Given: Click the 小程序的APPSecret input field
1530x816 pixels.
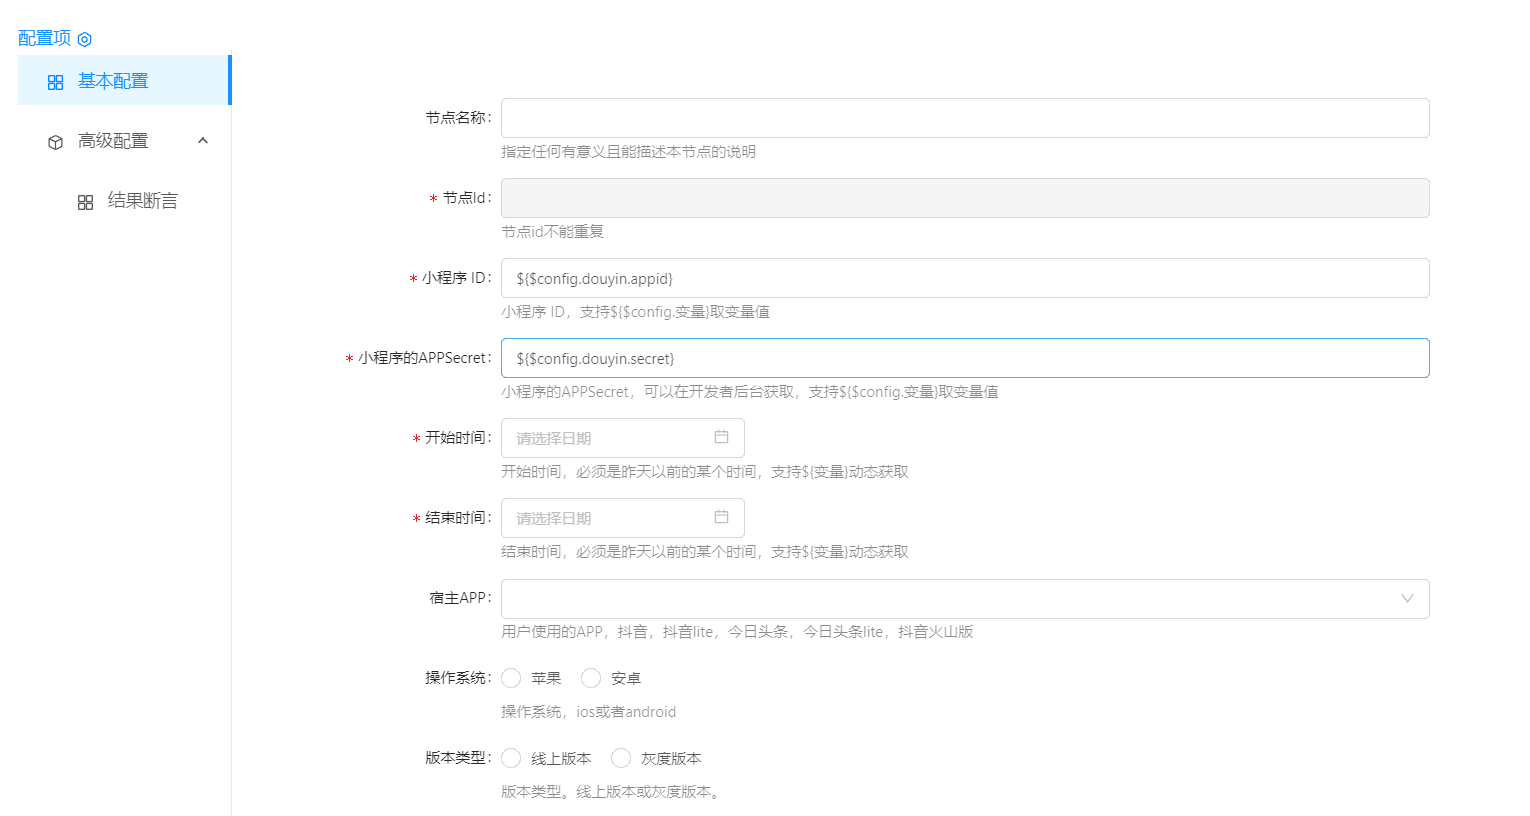Looking at the screenshot, I should tap(964, 358).
